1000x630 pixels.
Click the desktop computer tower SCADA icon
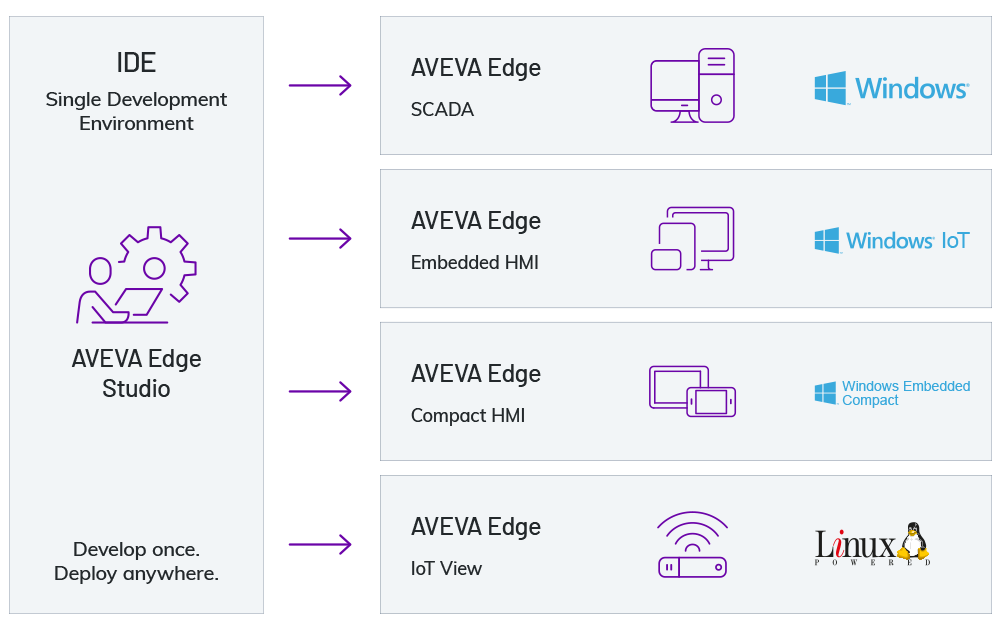pyautogui.click(x=692, y=86)
